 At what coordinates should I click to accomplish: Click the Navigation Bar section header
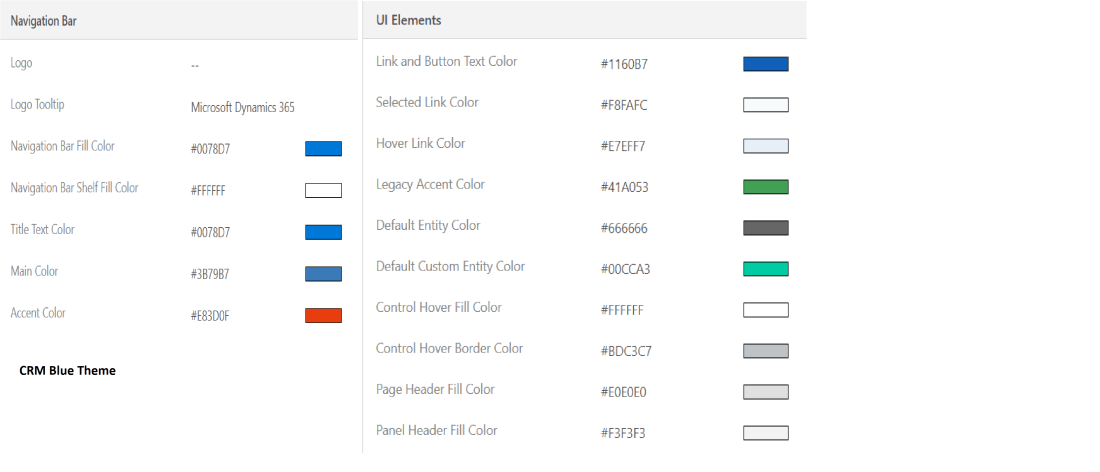coord(44,21)
